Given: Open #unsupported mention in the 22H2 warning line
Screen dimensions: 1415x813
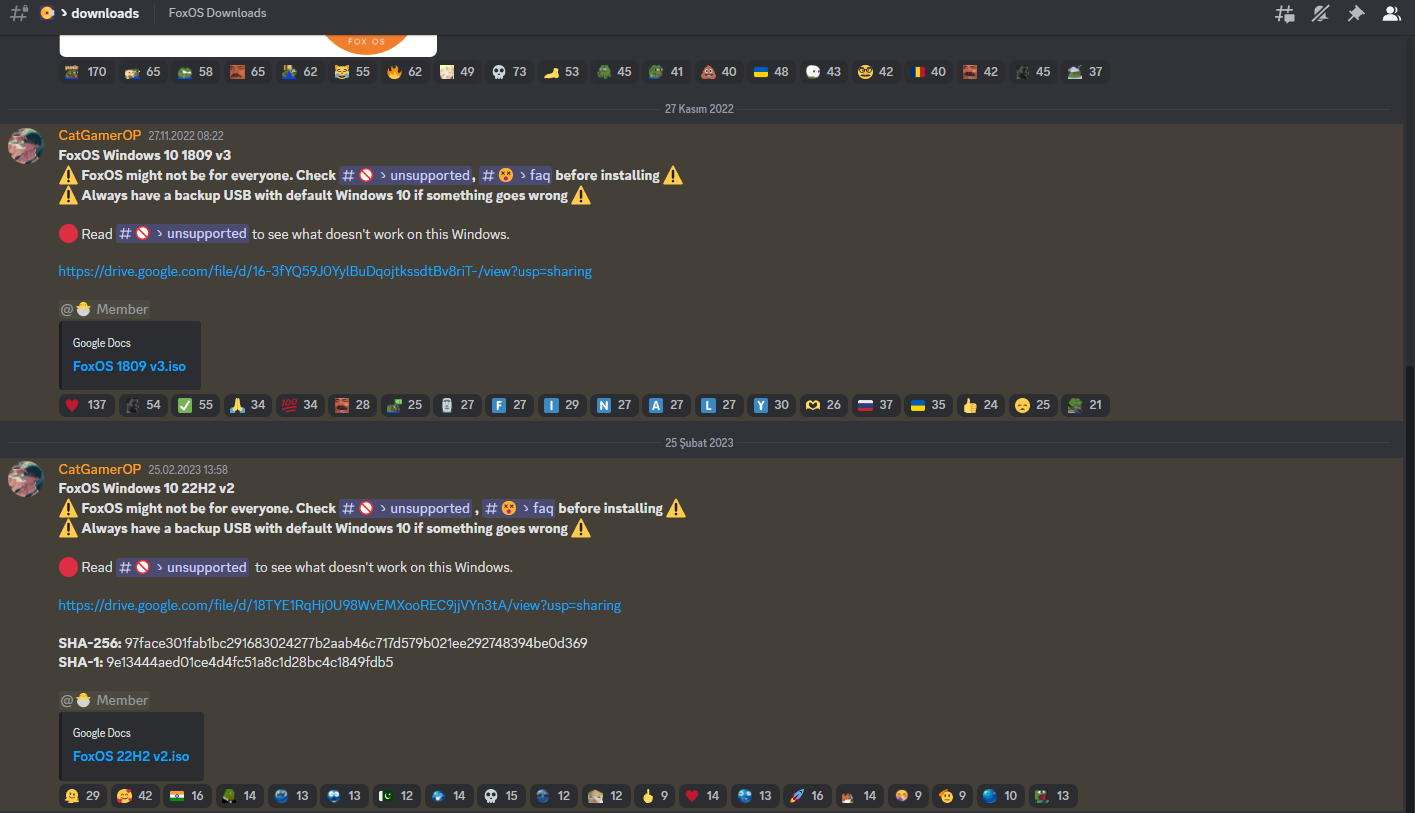Looking at the screenshot, I should [x=405, y=508].
